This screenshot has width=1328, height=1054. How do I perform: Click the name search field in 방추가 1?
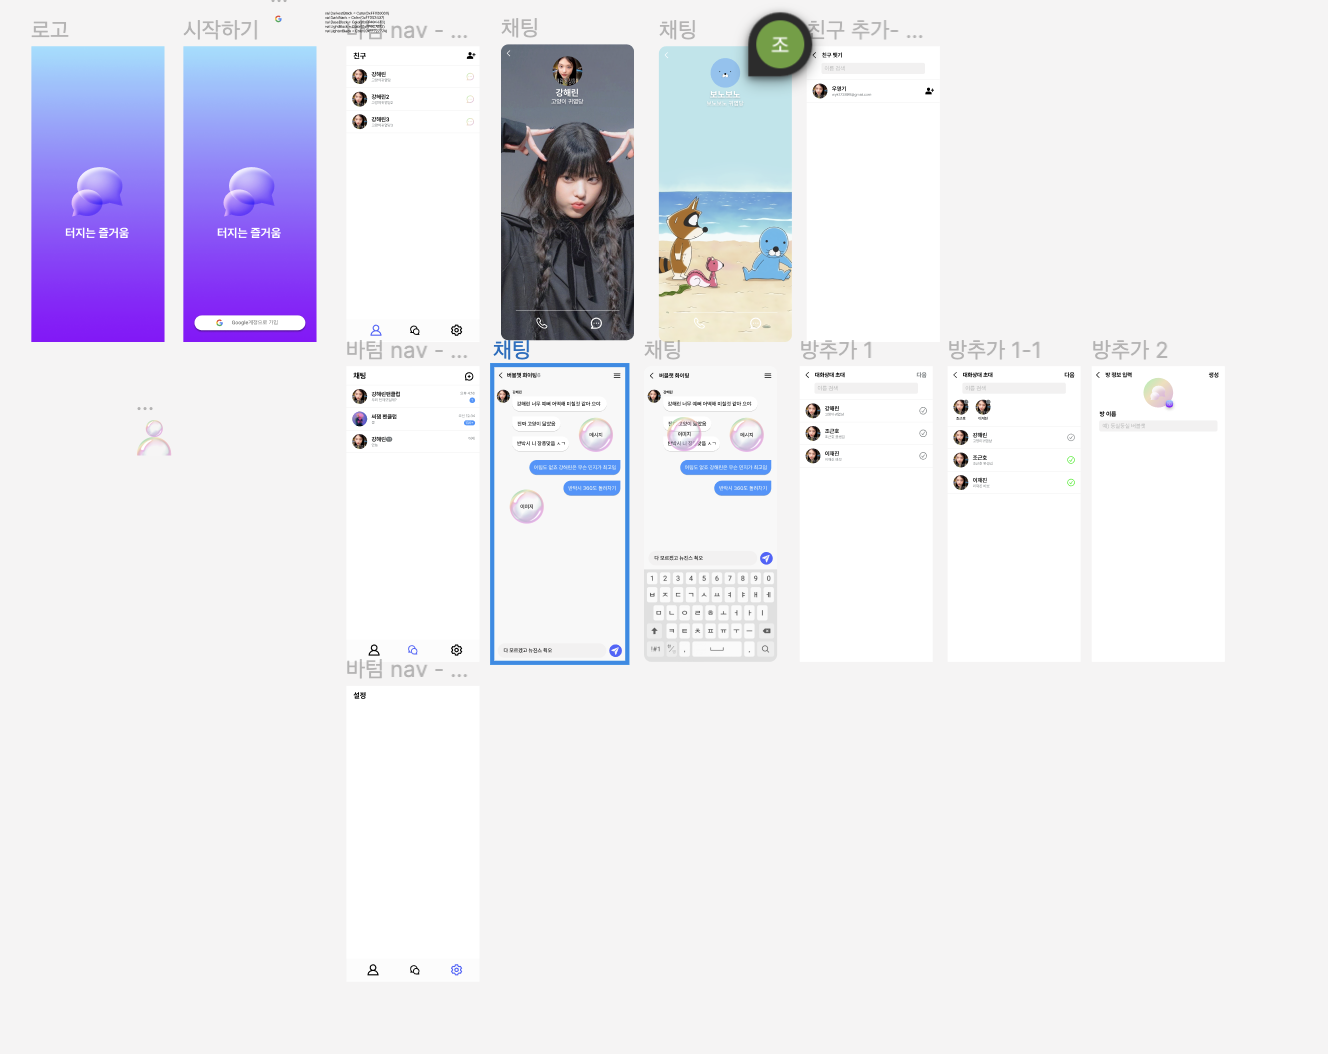(866, 388)
